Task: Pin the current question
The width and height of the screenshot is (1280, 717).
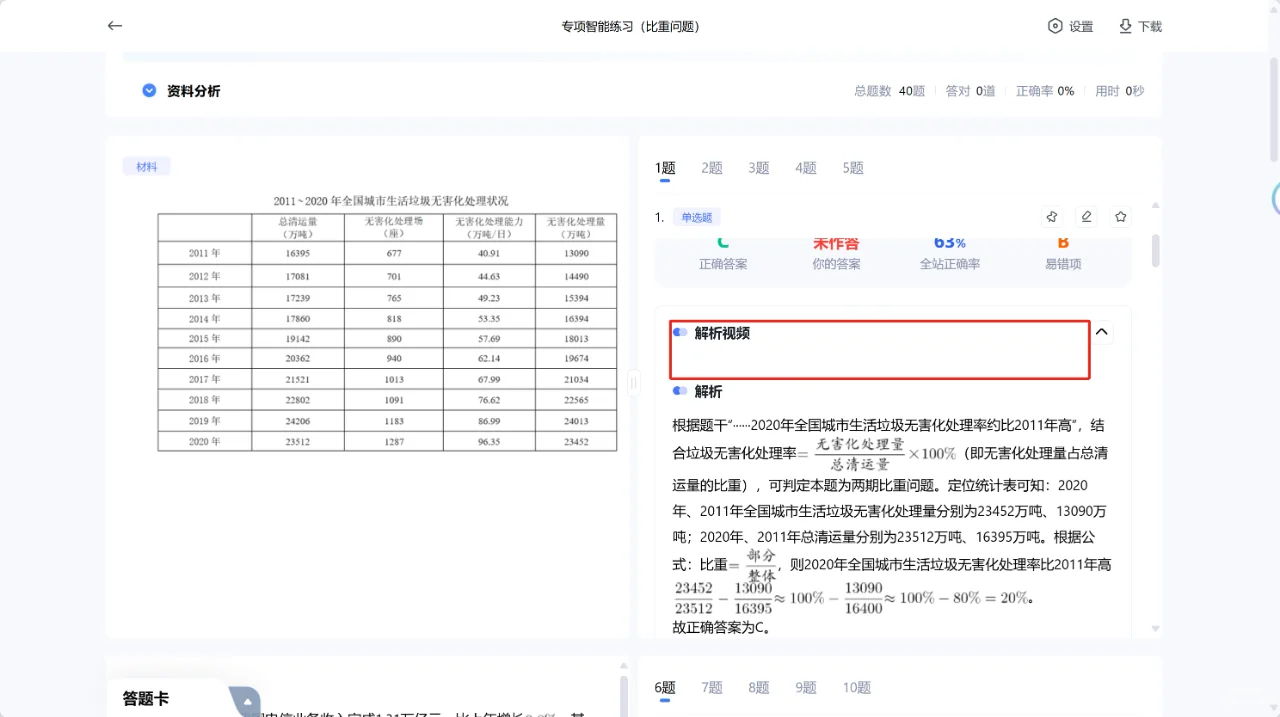Action: pos(1052,216)
